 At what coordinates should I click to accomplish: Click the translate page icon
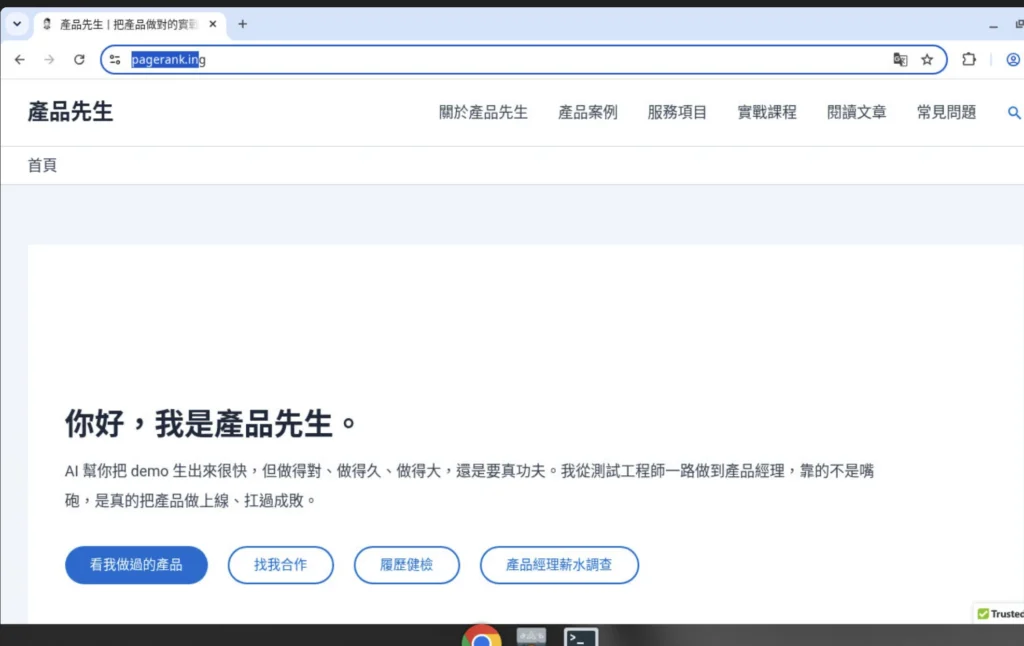(900, 59)
